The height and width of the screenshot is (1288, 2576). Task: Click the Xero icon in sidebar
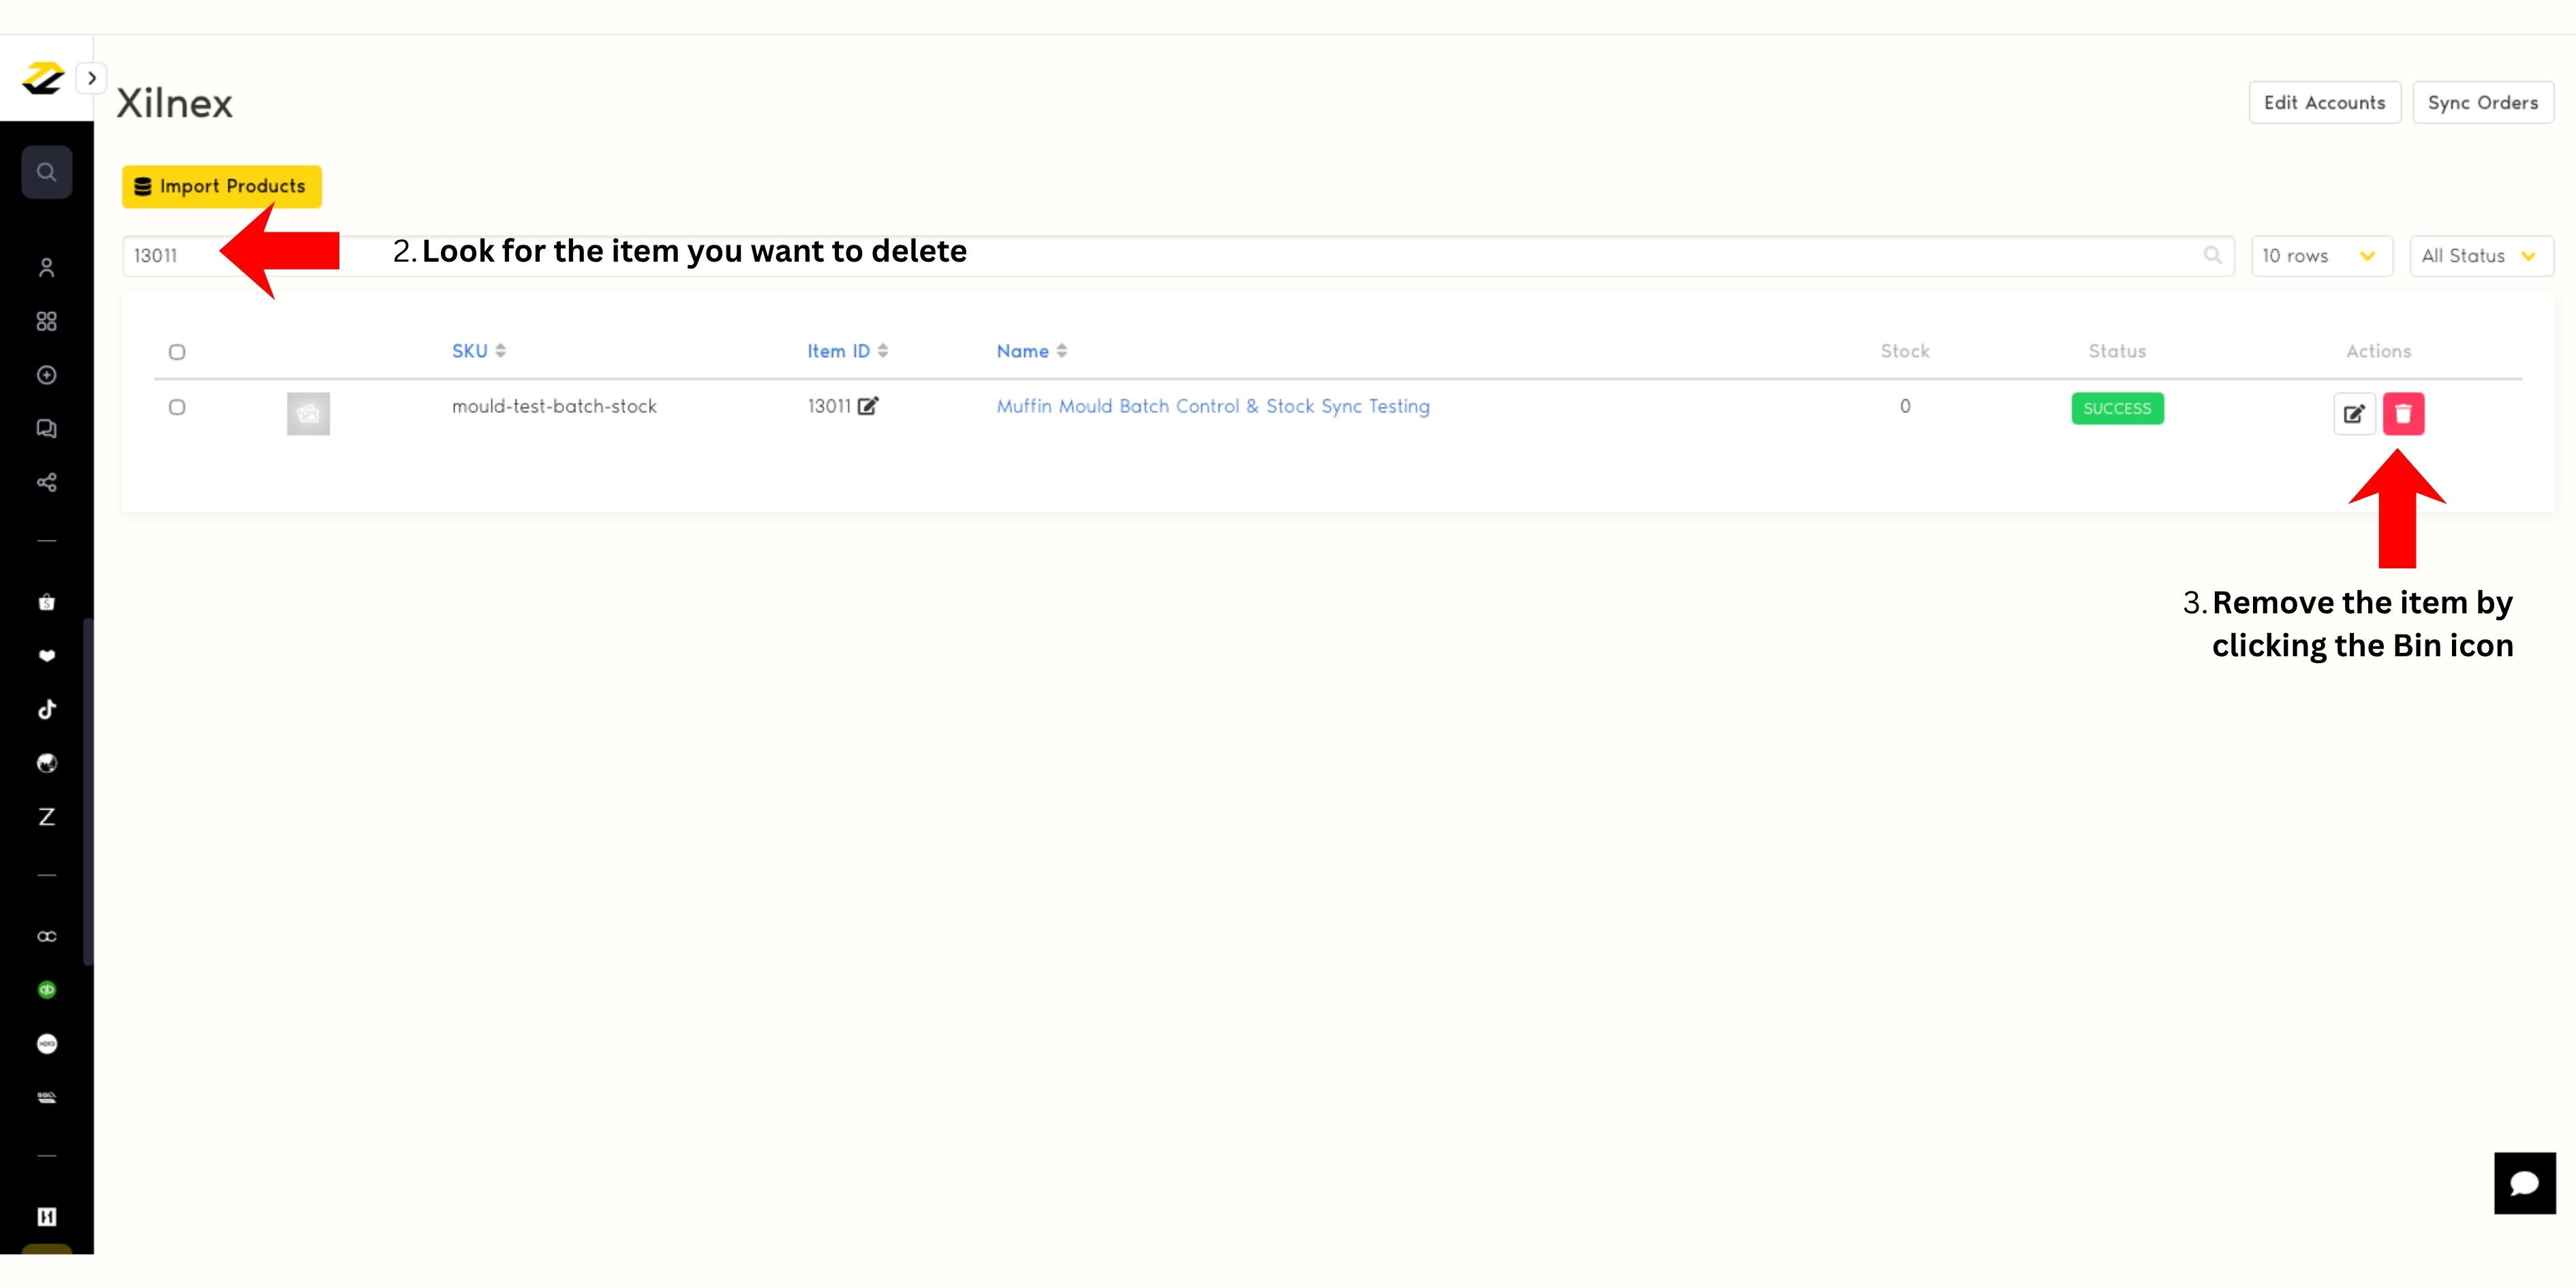(x=46, y=1044)
